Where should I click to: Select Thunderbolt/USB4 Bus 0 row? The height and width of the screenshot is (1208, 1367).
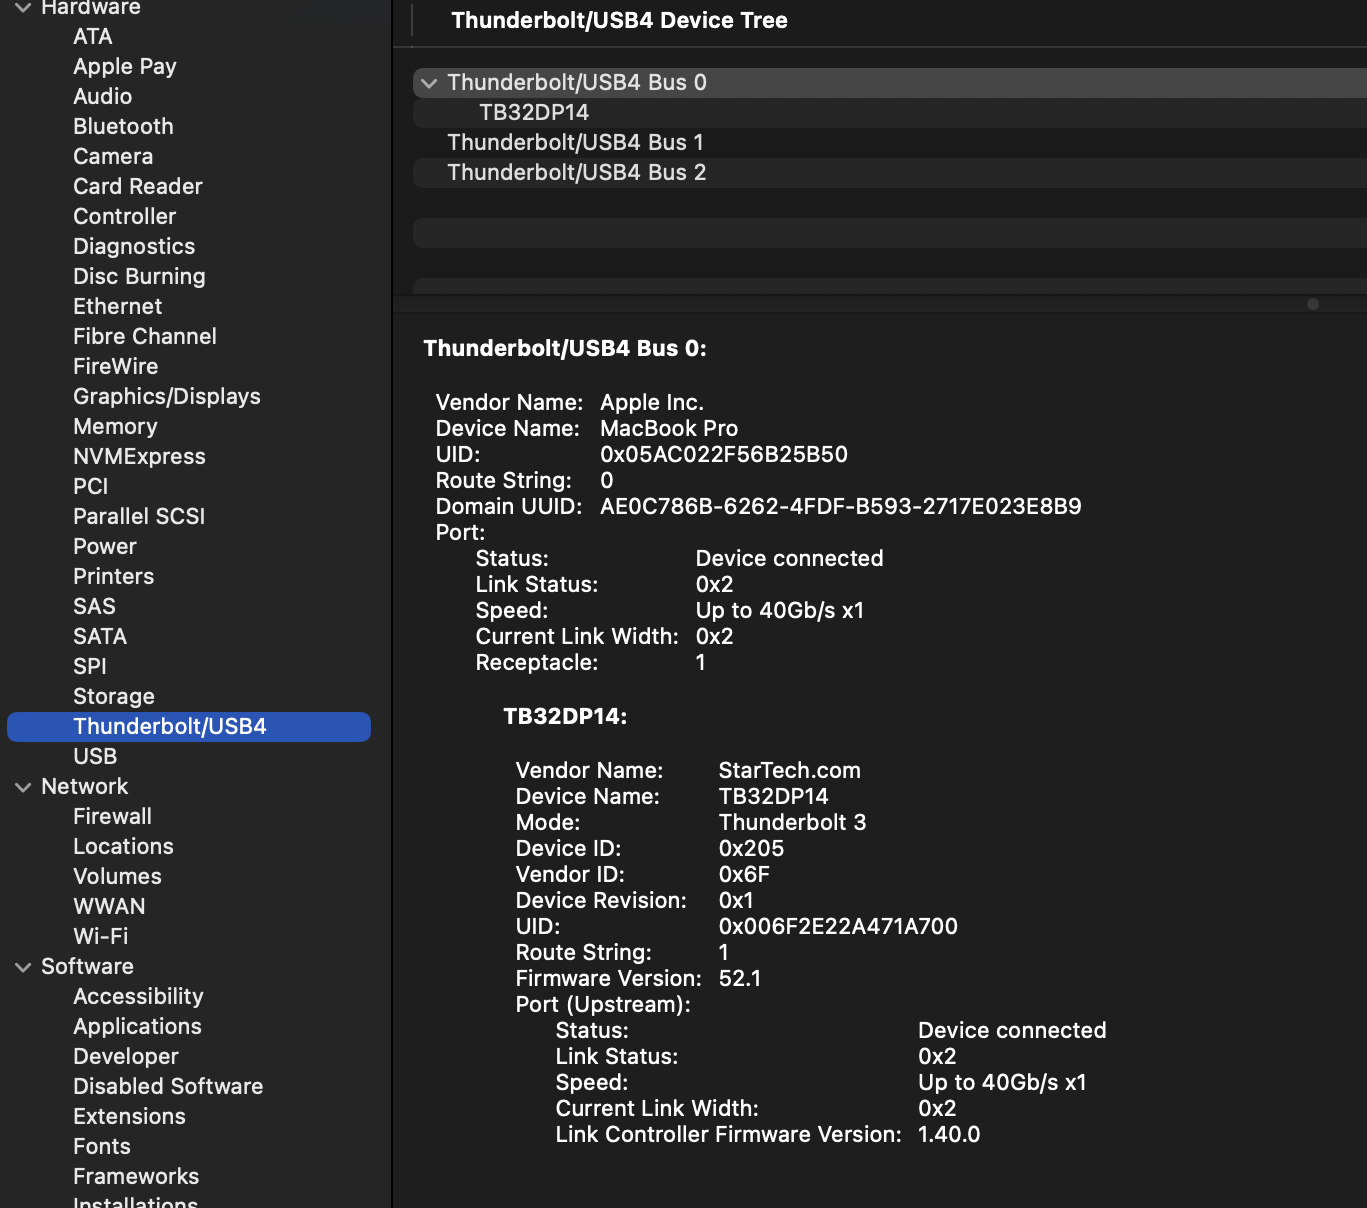coord(890,83)
